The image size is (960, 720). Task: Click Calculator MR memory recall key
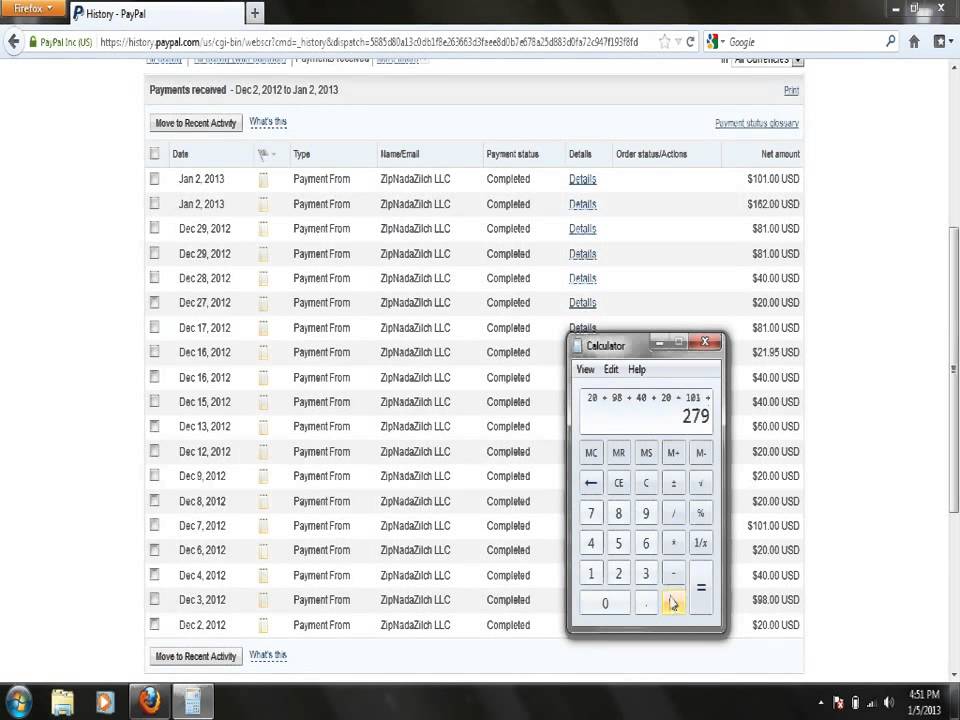(x=618, y=453)
